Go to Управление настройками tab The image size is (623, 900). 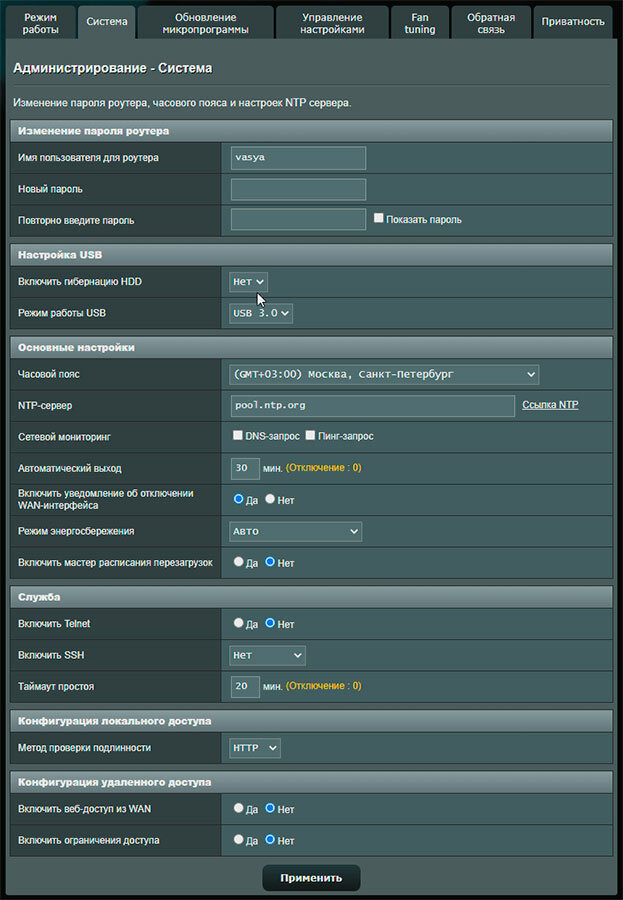[332, 23]
